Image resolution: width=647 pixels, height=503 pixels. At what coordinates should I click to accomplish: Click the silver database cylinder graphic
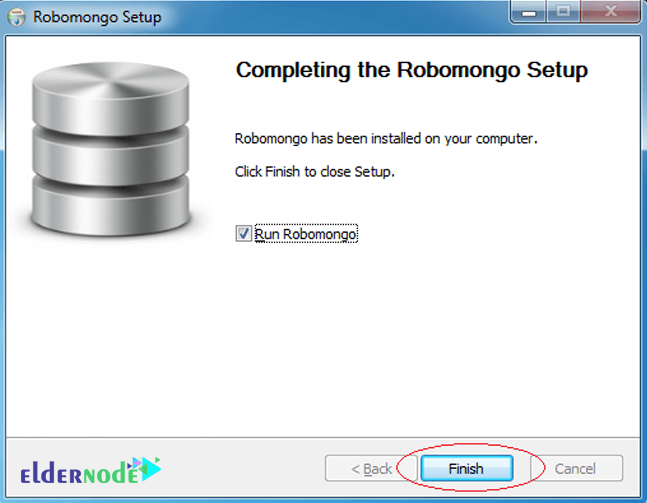pos(111,149)
